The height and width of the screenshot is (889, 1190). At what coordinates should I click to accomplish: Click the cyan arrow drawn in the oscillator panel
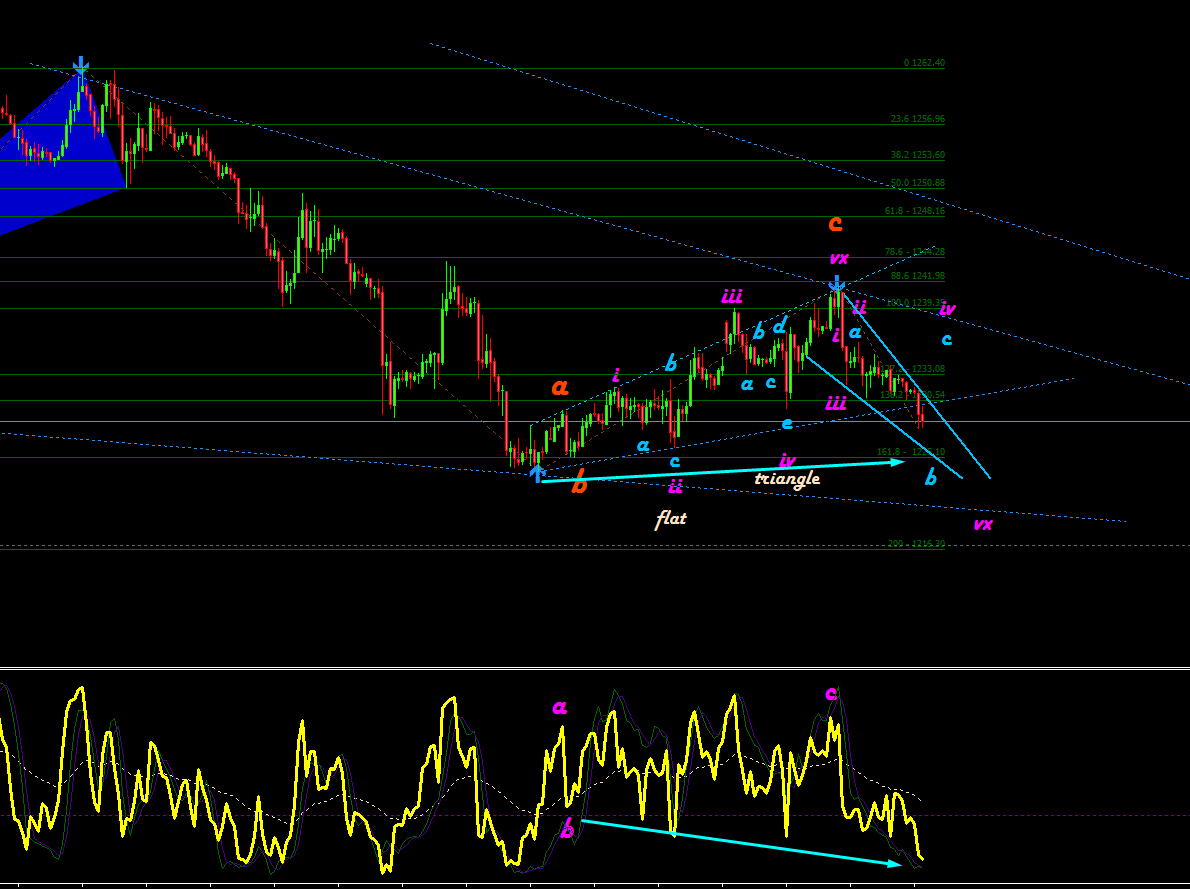(x=741, y=843)
